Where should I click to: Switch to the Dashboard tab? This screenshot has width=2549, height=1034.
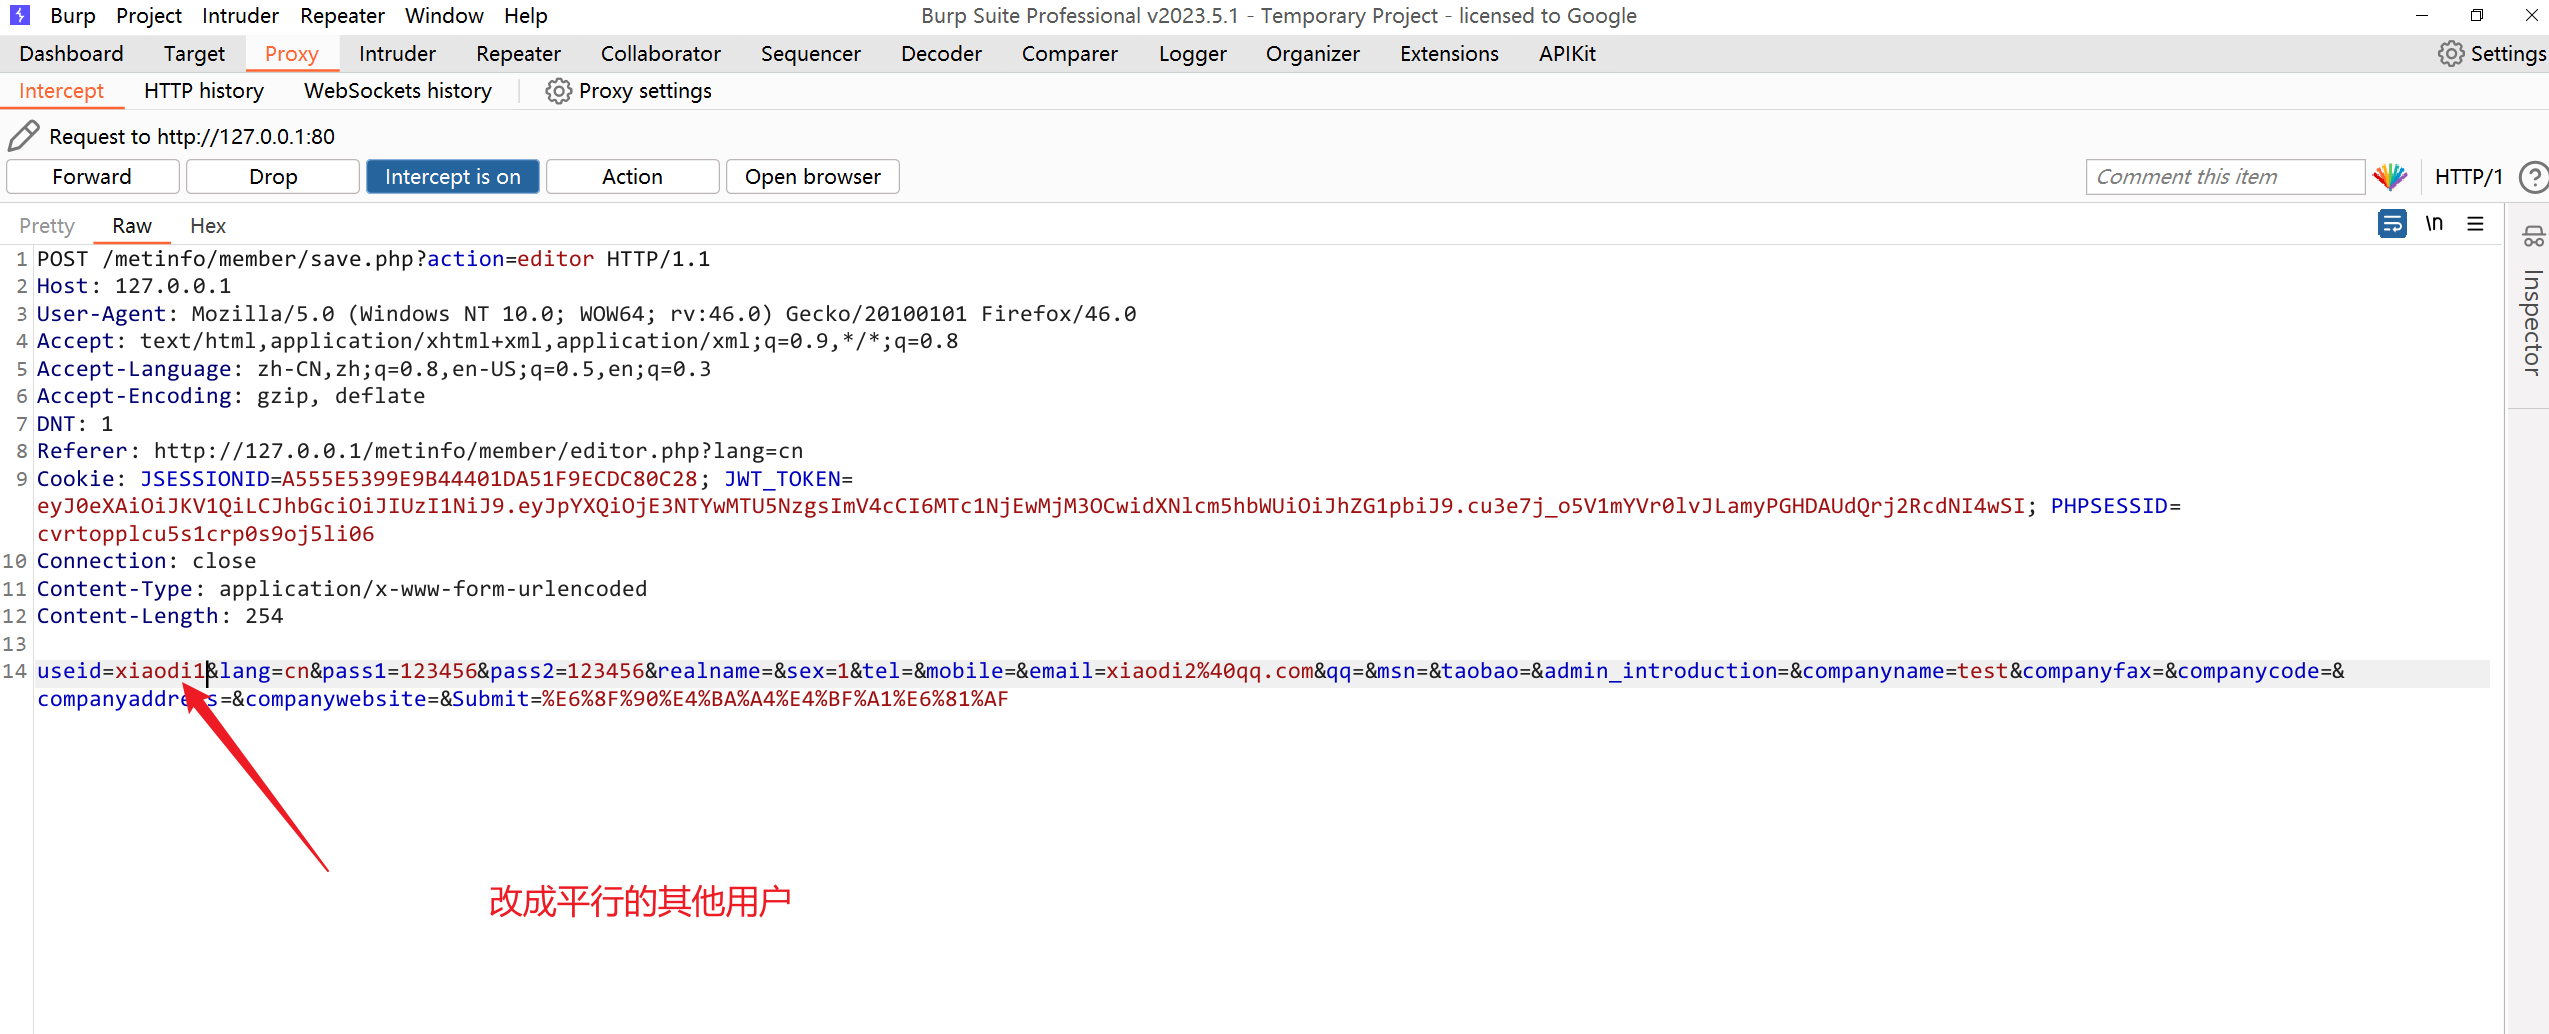pyautogui.click(x=71, y=54)
